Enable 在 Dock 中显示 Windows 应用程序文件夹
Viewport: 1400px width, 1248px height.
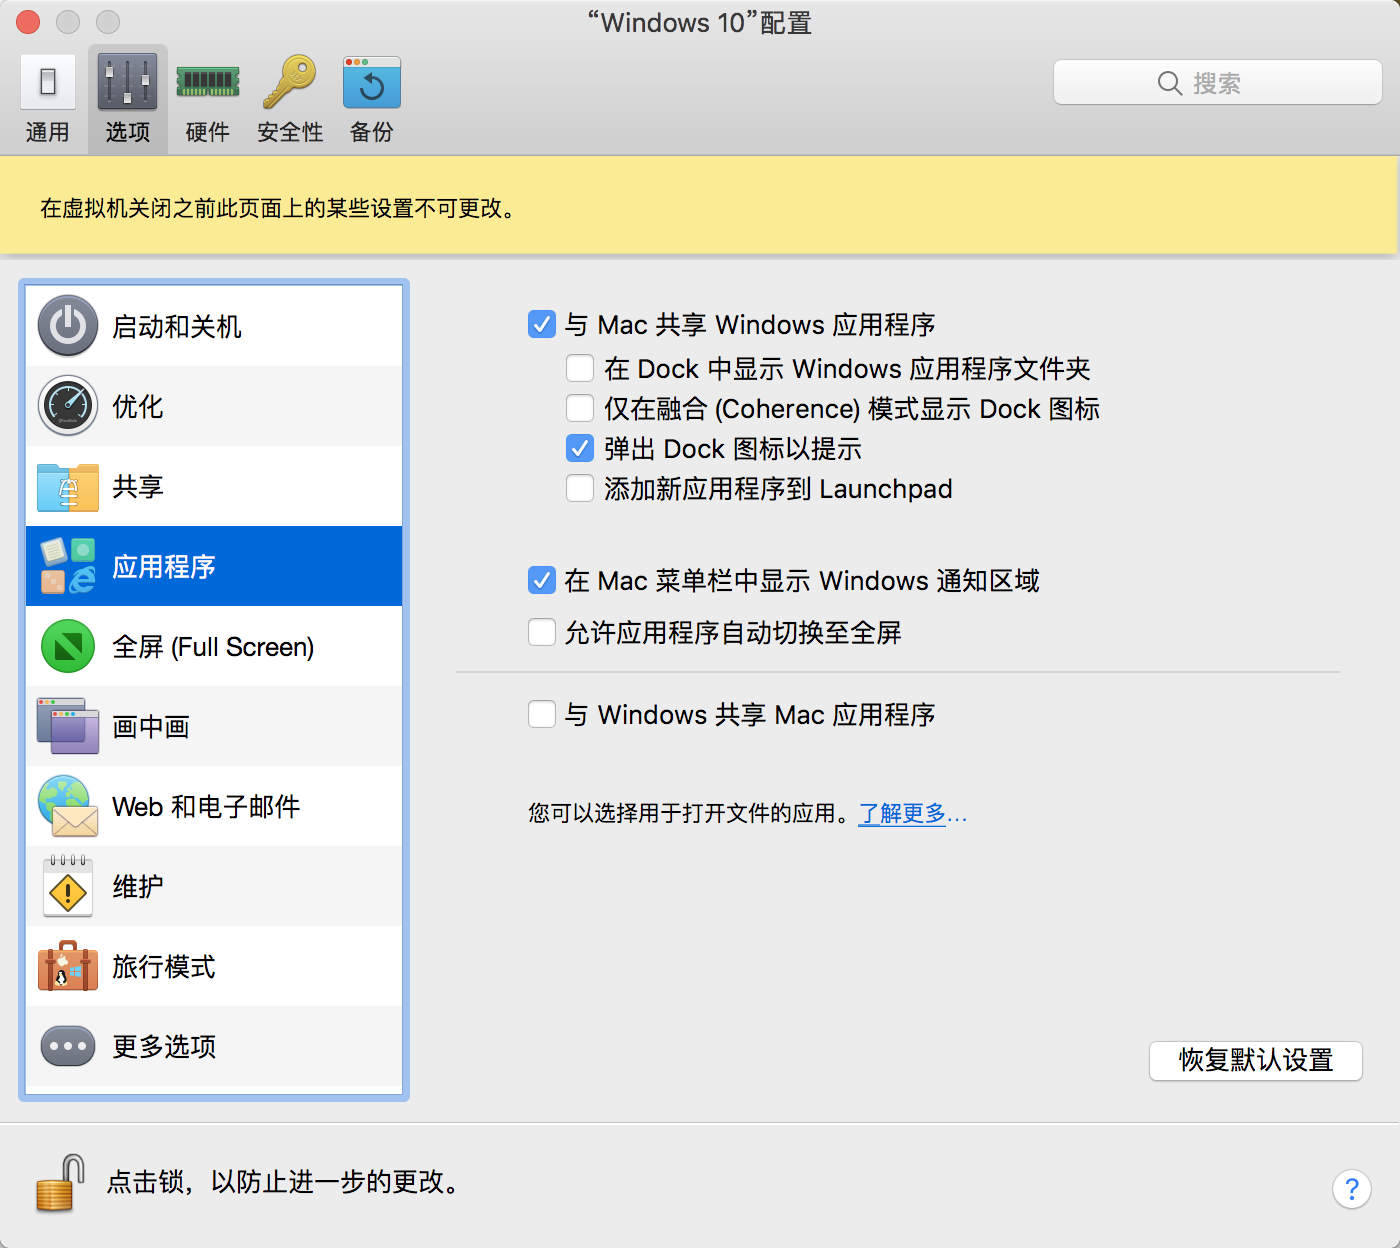(580, 368)
